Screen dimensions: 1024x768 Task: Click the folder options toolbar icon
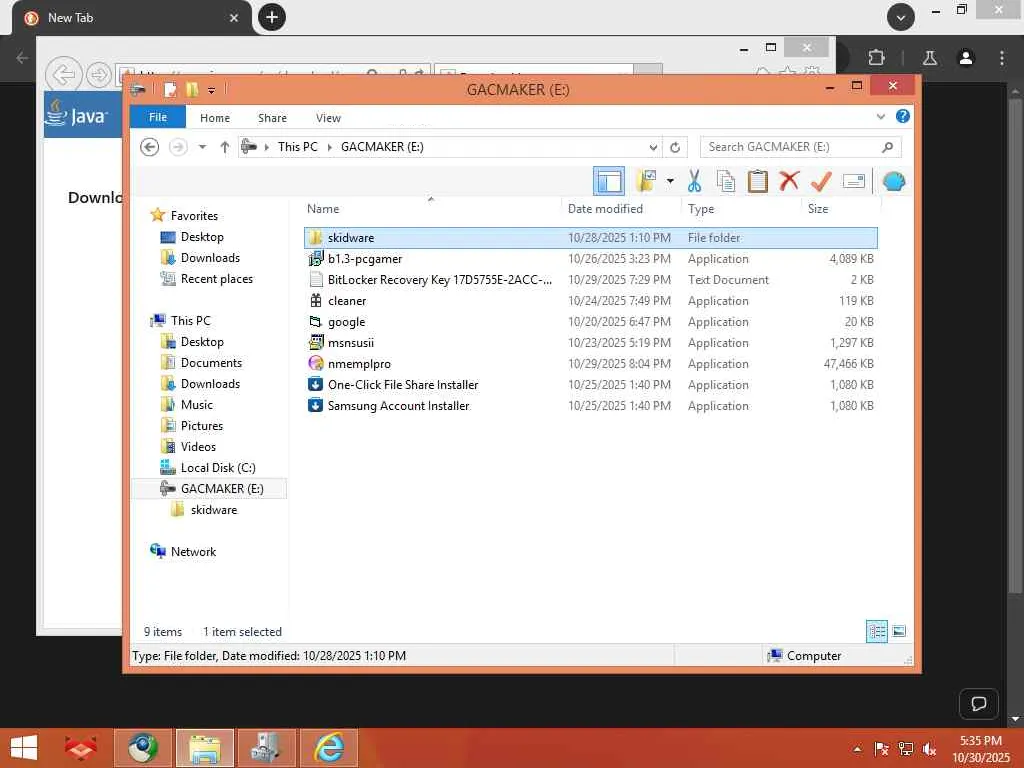tap(647, 181)
